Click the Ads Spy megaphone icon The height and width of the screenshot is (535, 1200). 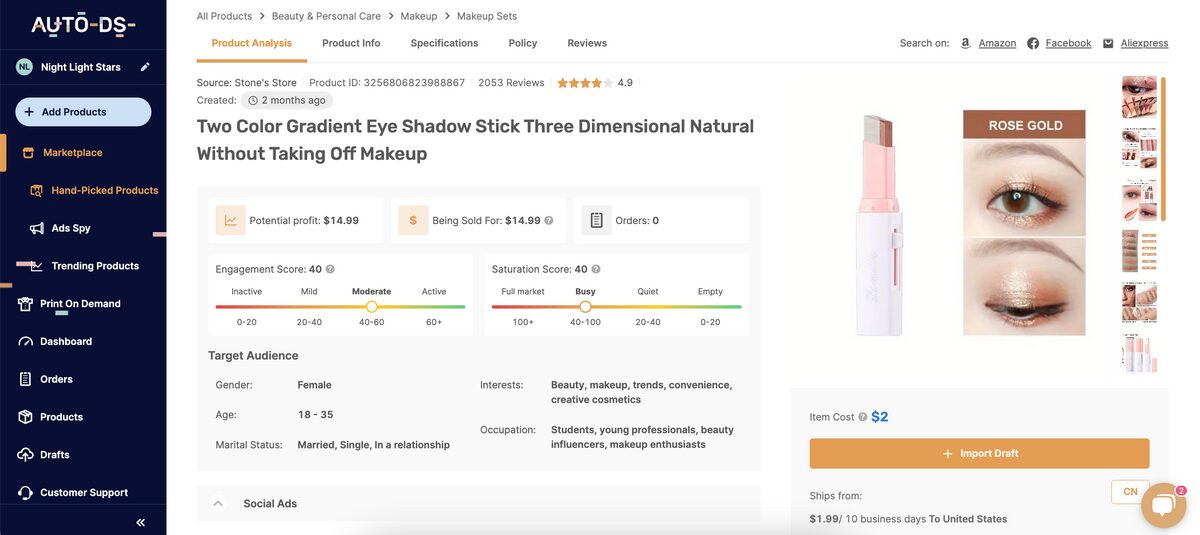point(36,228)
